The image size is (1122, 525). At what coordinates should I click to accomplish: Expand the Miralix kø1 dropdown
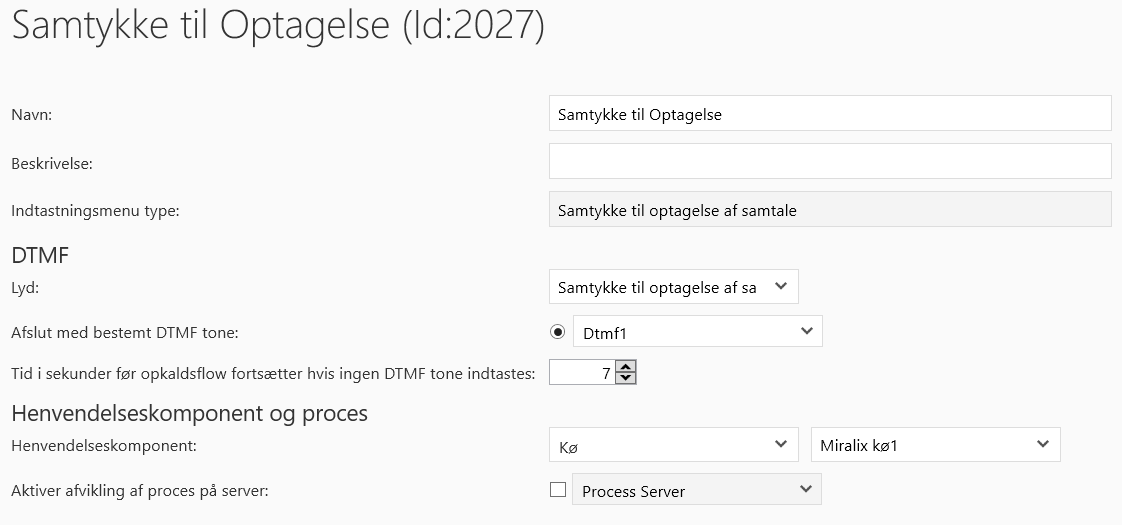(x=935, y=445)
